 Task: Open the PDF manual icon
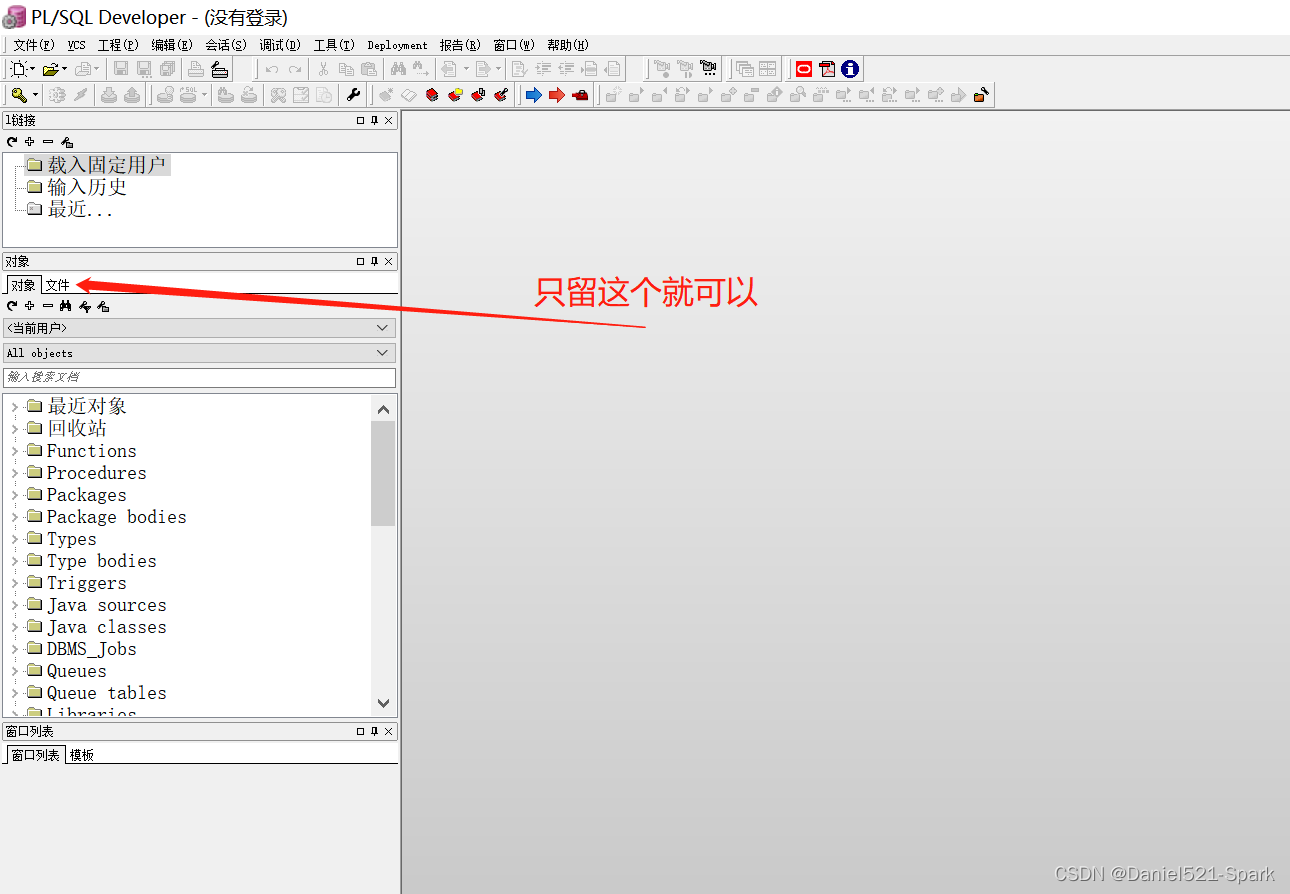tap(827, 69)
